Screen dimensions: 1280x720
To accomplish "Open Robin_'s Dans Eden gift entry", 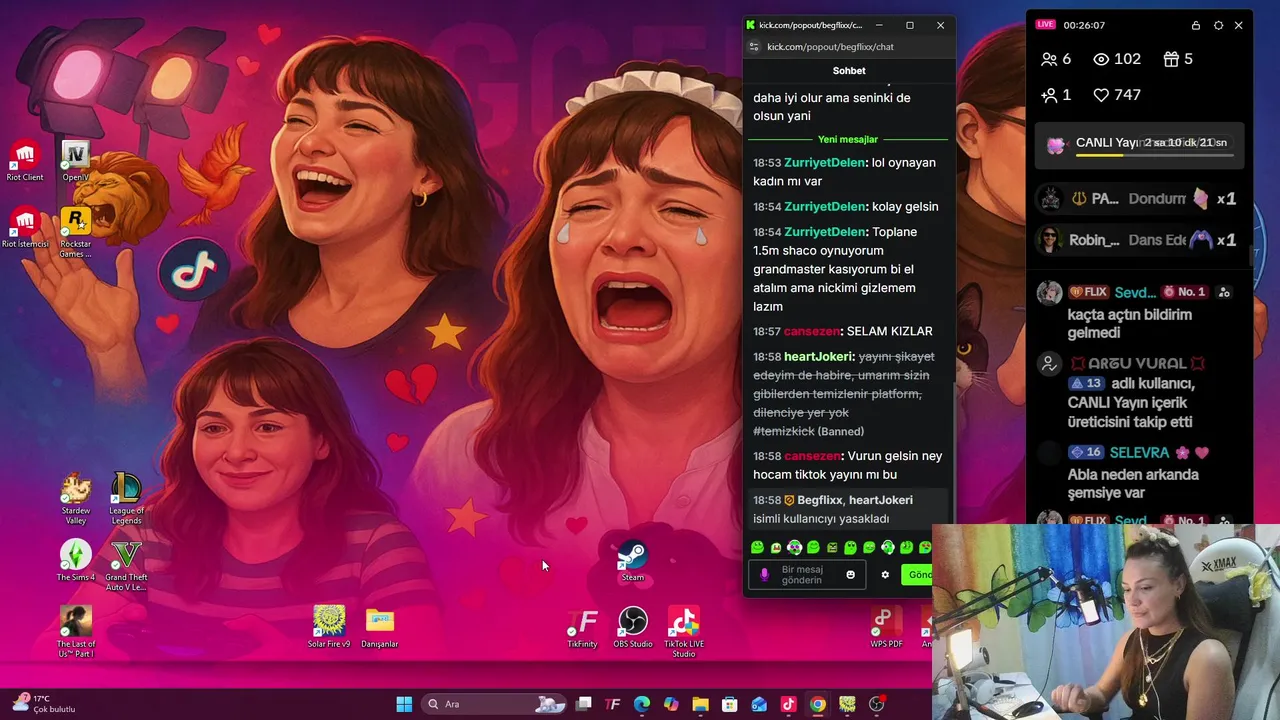I will [x=1140, y=240].
